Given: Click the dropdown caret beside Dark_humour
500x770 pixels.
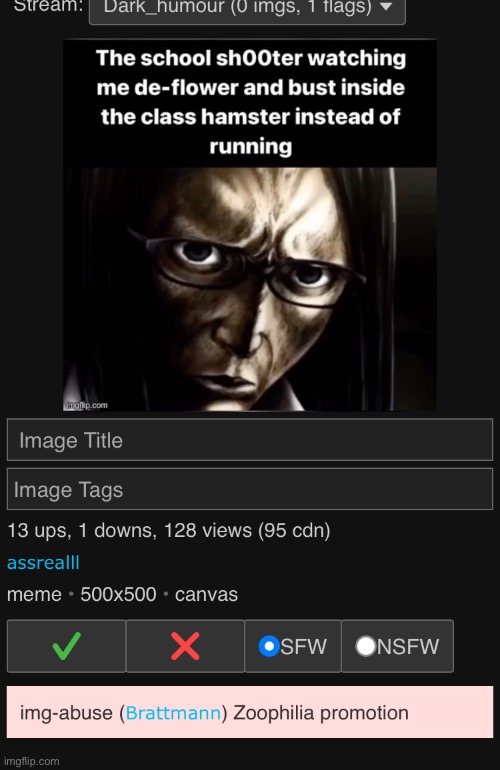Looking at the screenshot, I should [386, 7].
